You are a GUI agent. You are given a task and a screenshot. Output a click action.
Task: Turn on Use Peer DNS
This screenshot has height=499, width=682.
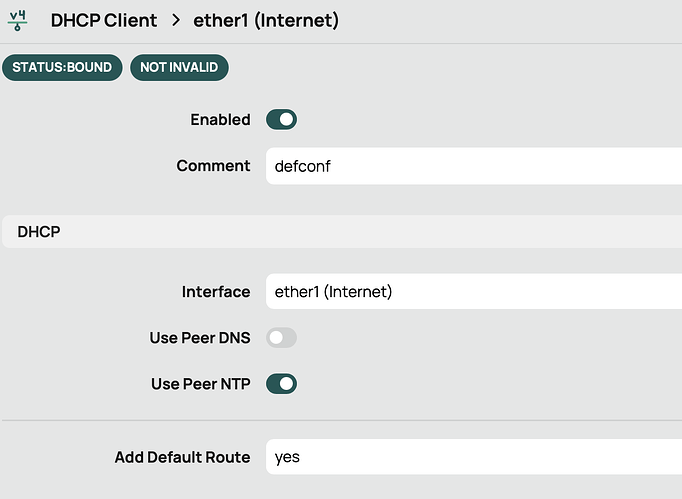coord(281,338)
